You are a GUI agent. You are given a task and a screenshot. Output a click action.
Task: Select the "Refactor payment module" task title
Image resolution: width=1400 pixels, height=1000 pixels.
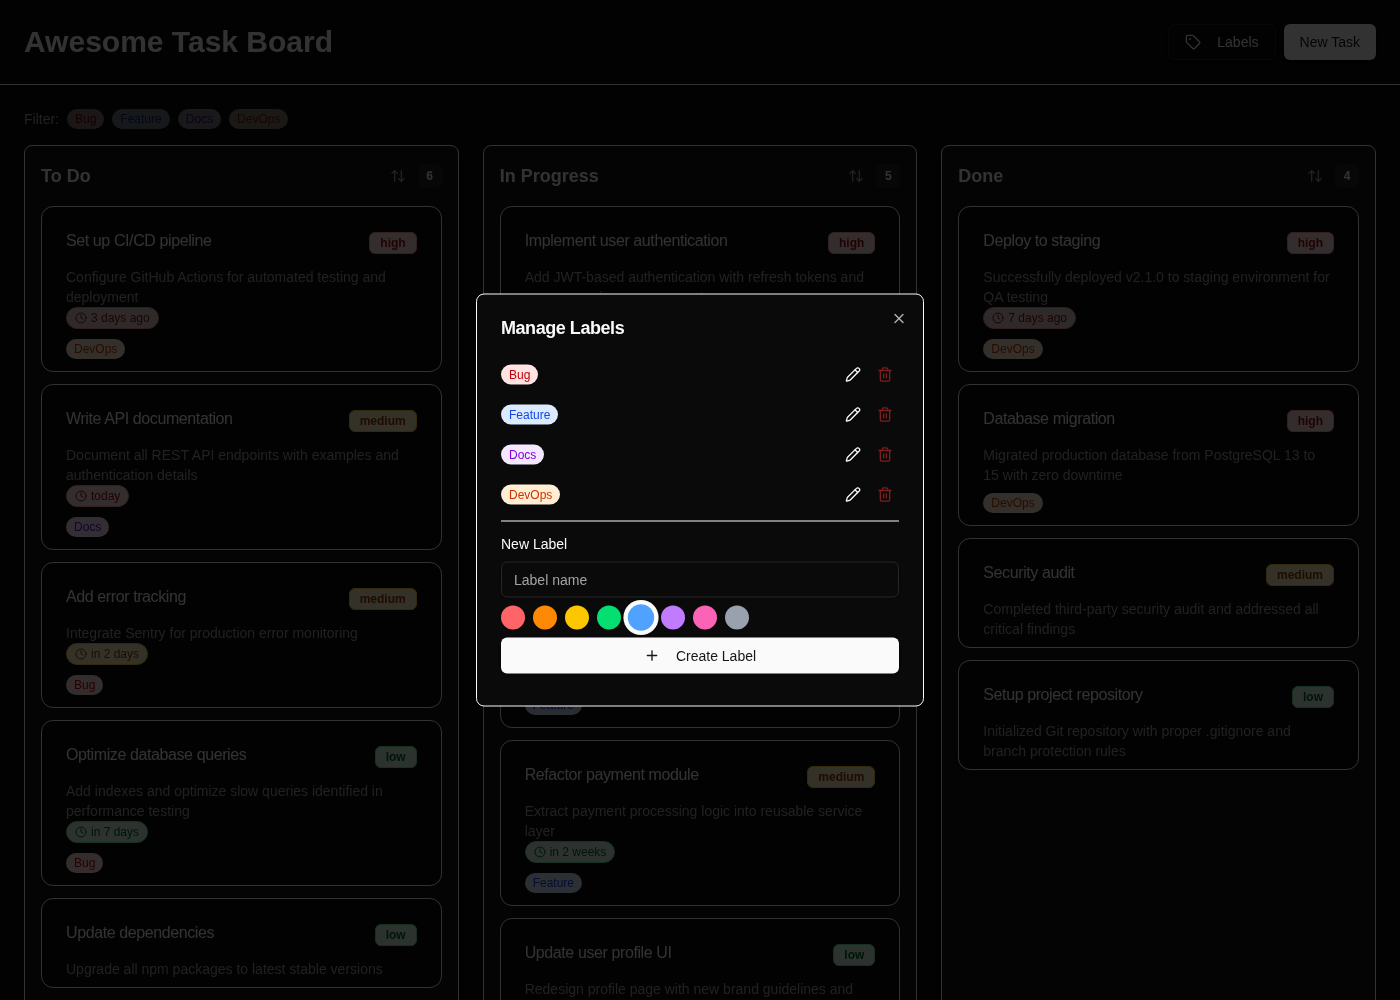612,775
